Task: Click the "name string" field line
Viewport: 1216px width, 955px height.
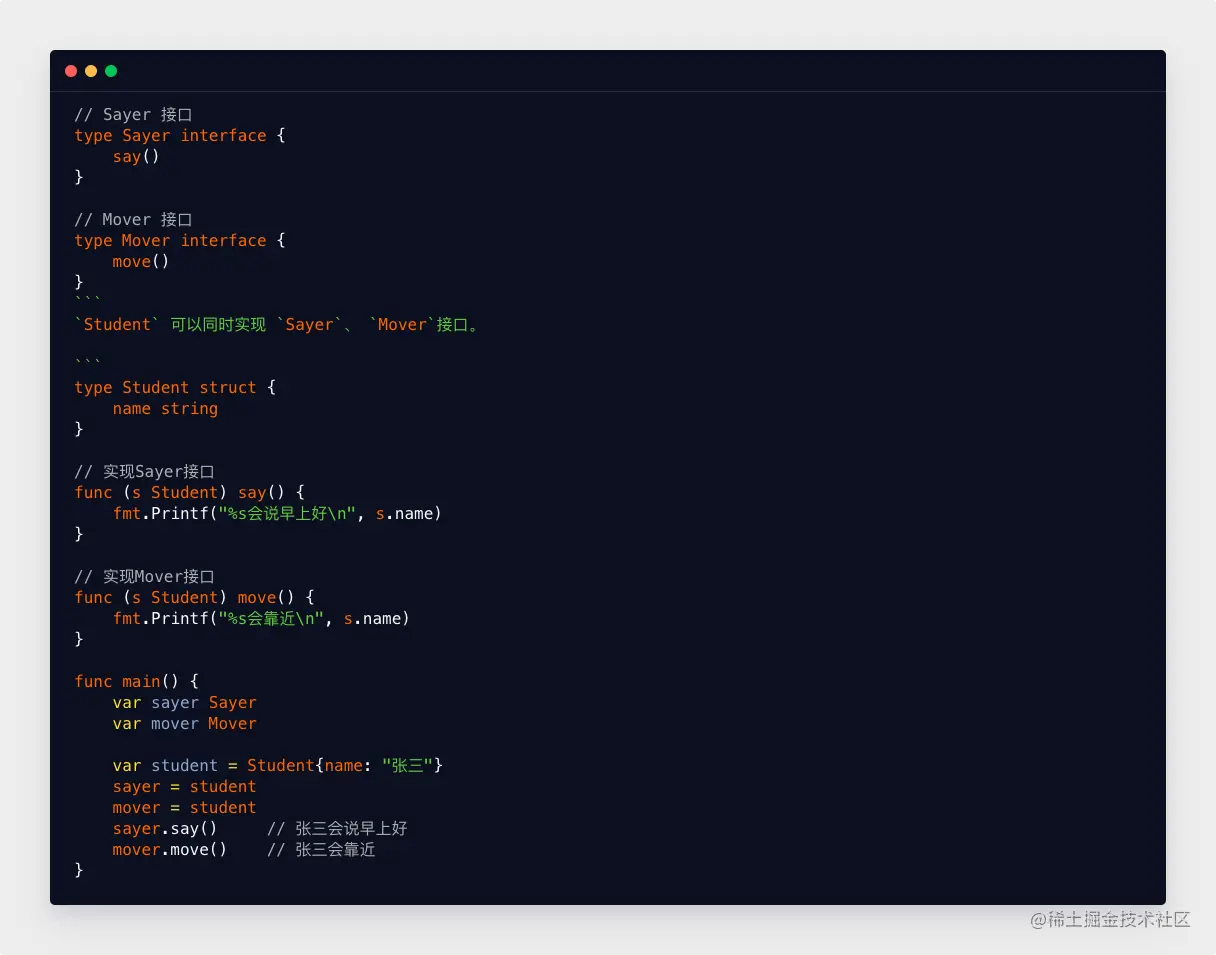Action: pyautogui.click(x=165, y=409)
